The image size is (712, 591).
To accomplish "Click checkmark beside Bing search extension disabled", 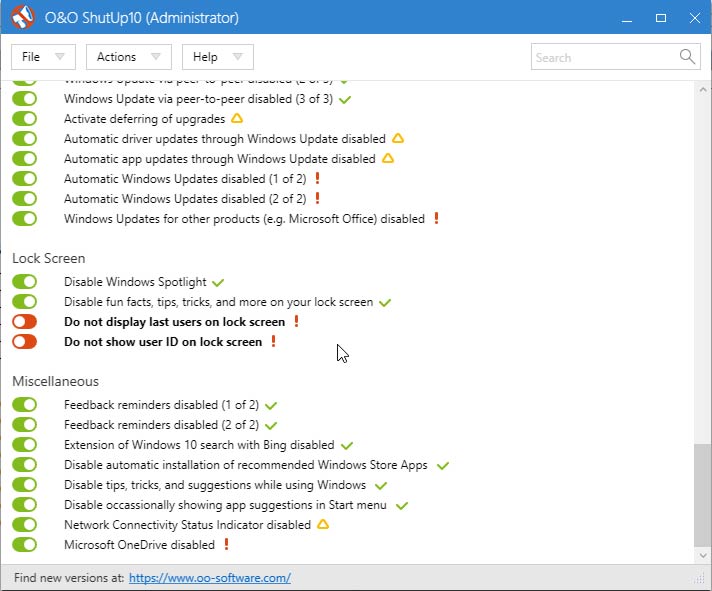I will [x=347, y=446].
